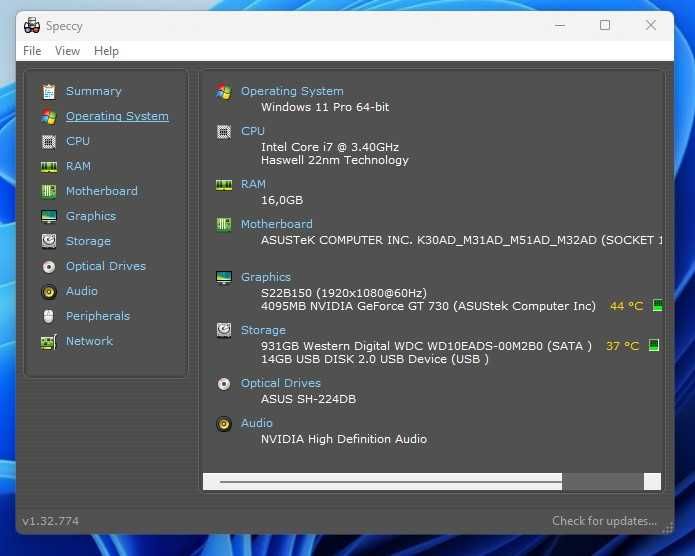Click the Optical Drives disc icon in summary pane
695x556 pixels.
pyautogui.click(x=224, y=384)
